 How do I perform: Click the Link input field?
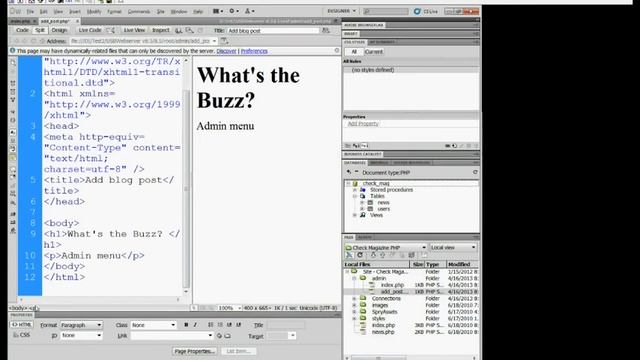point(172,336)
